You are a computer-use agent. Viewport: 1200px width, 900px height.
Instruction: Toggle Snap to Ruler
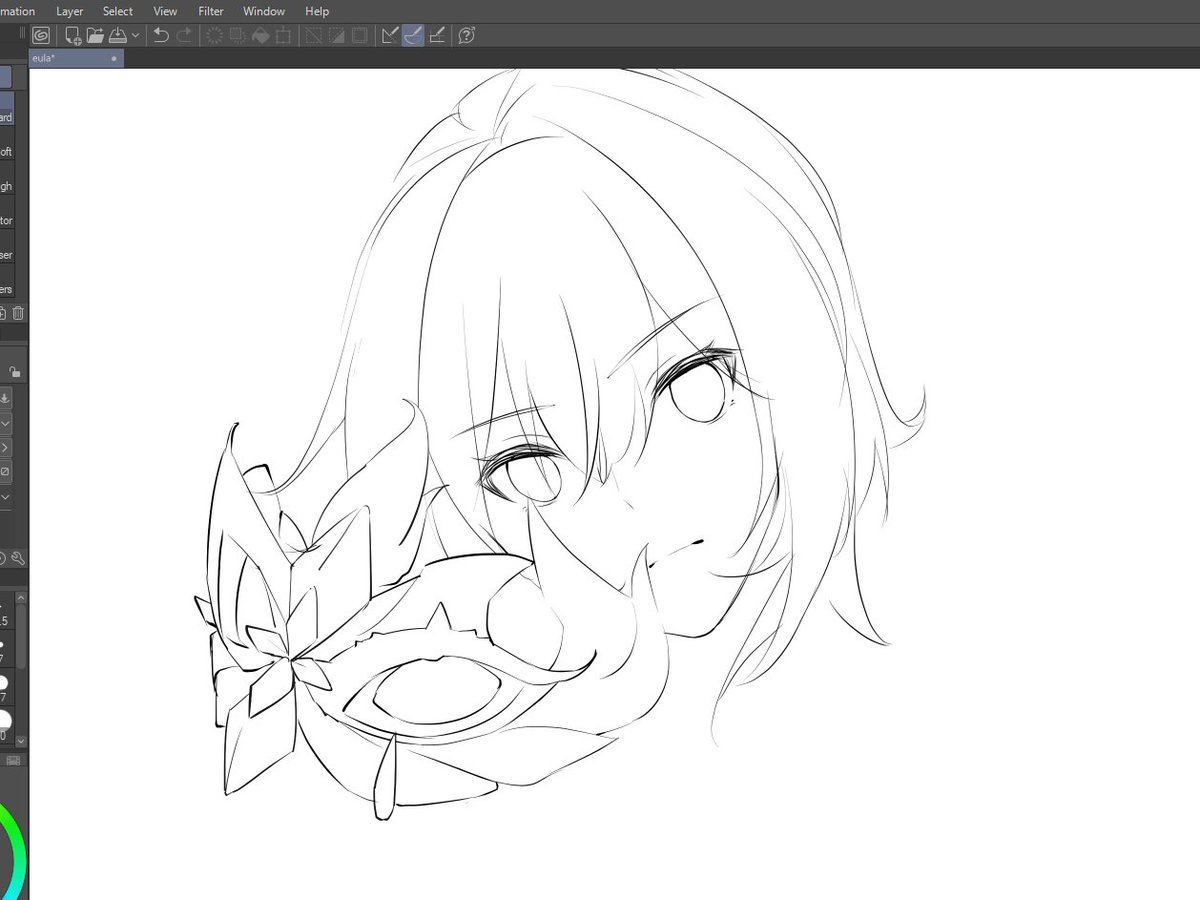pyautogui.click(x=390, y=35)
